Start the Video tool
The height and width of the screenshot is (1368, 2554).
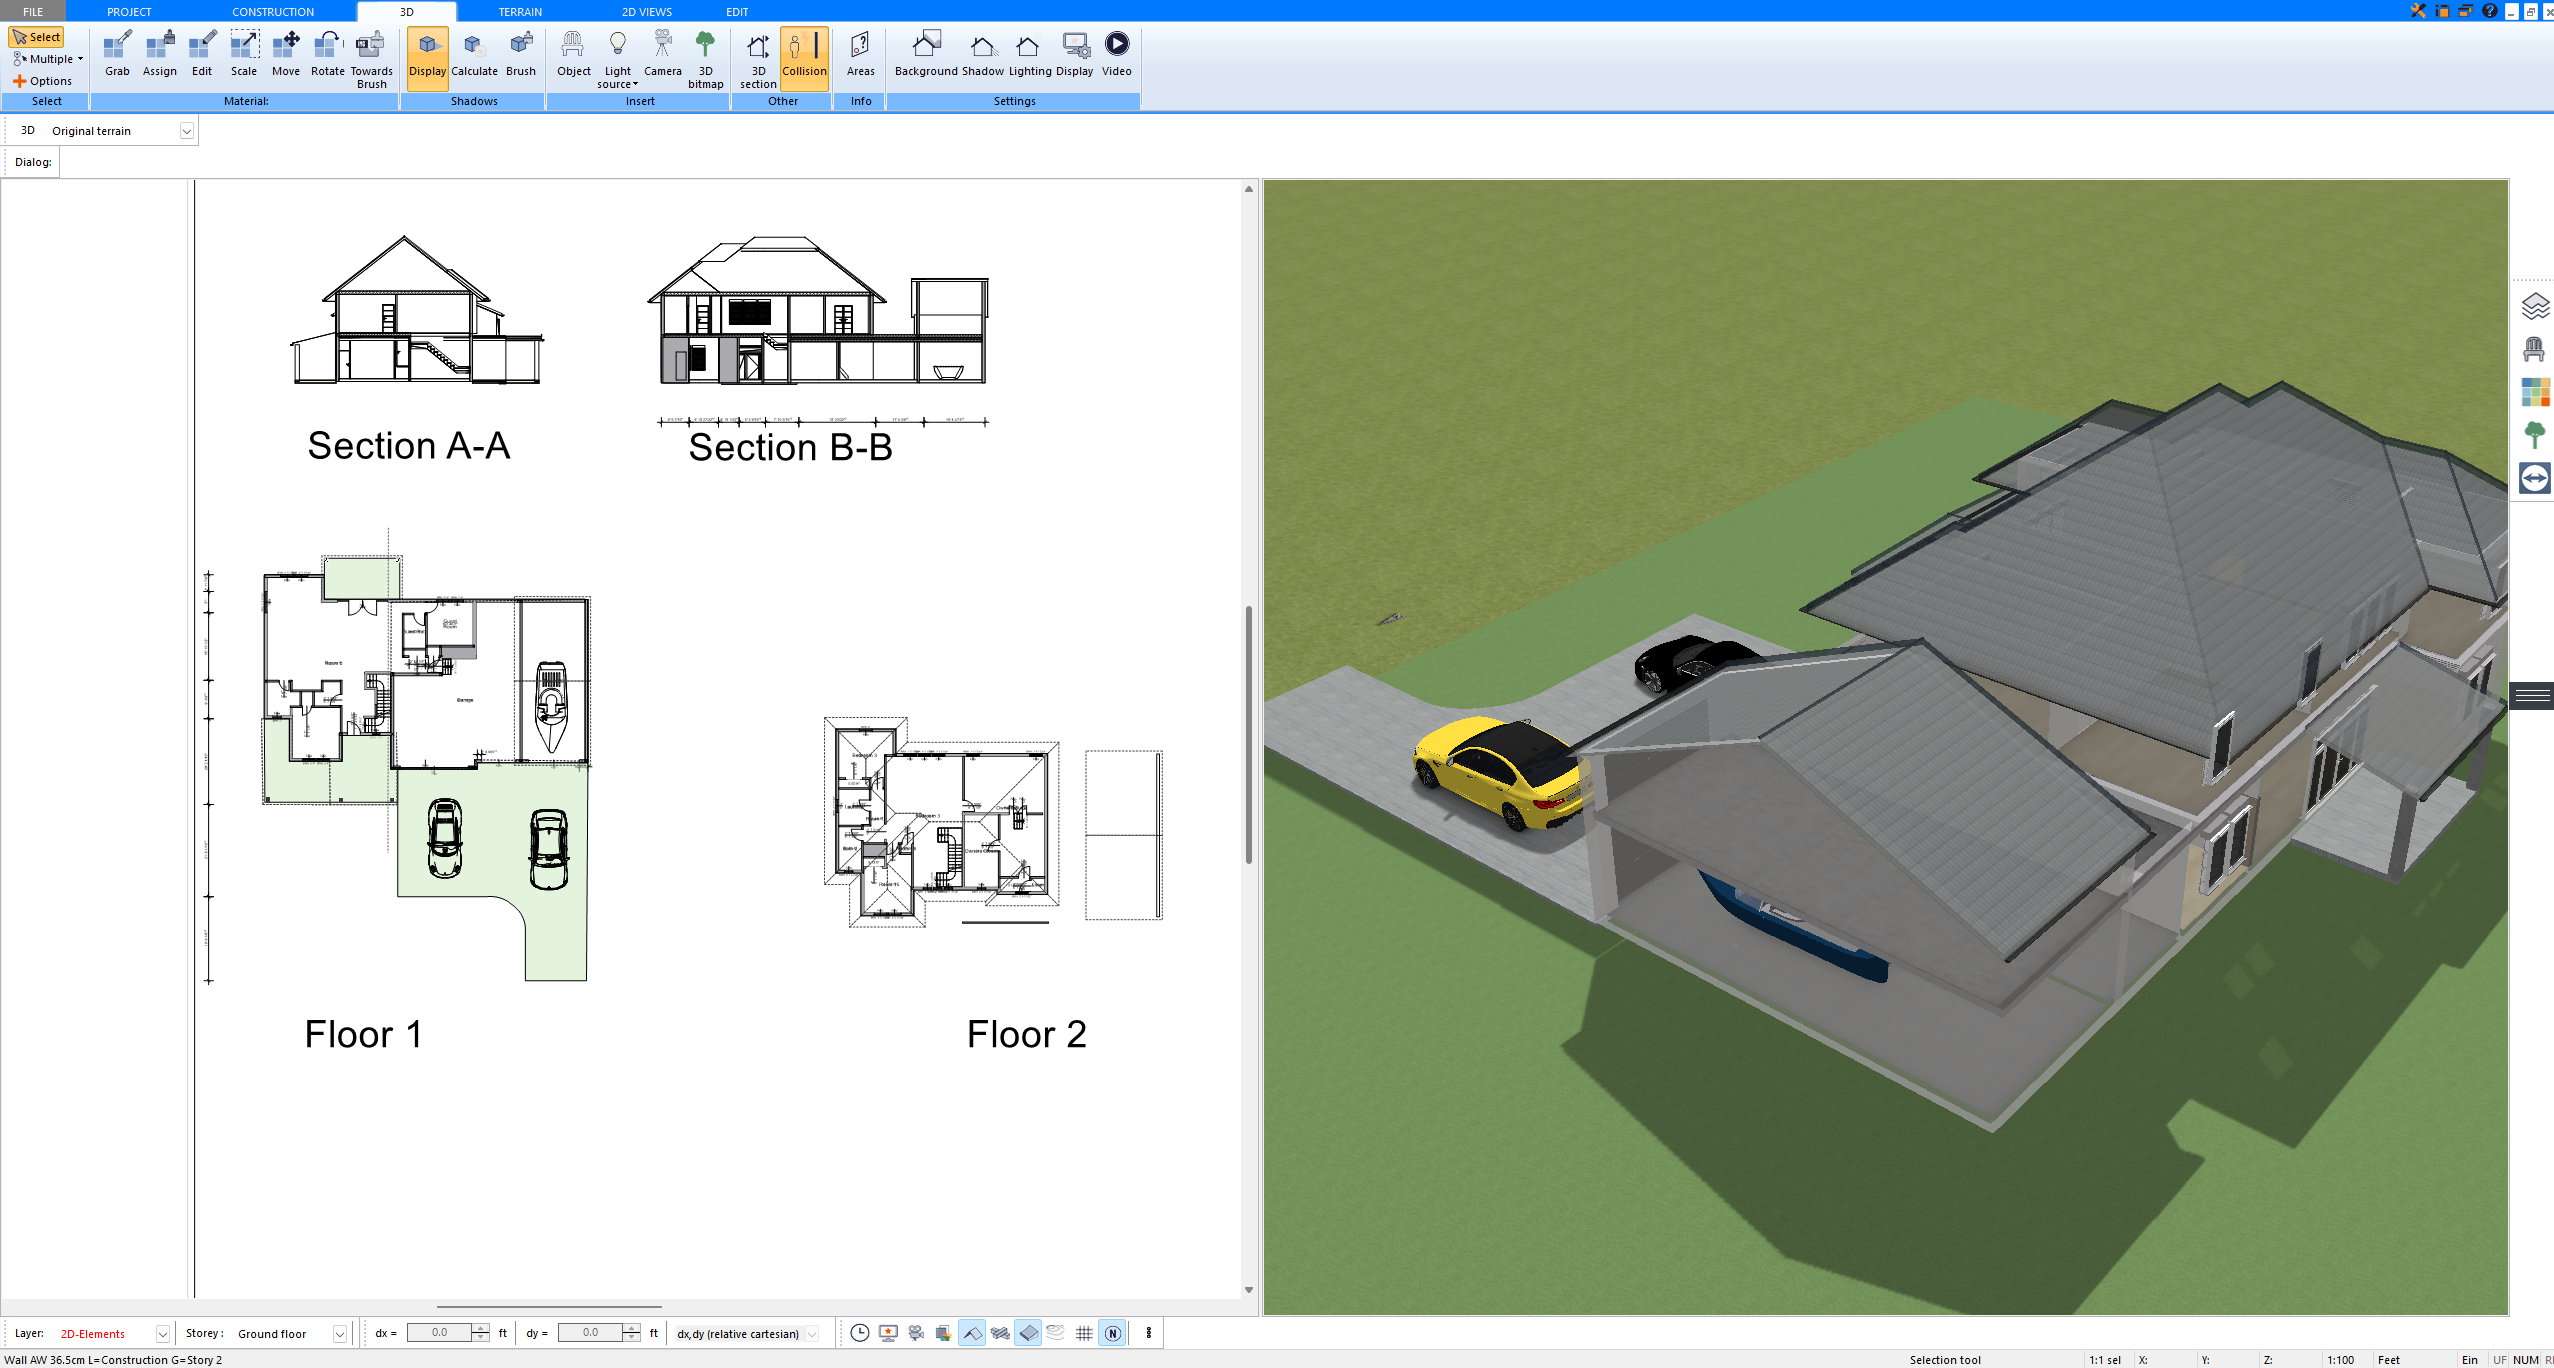[1117, 54]
